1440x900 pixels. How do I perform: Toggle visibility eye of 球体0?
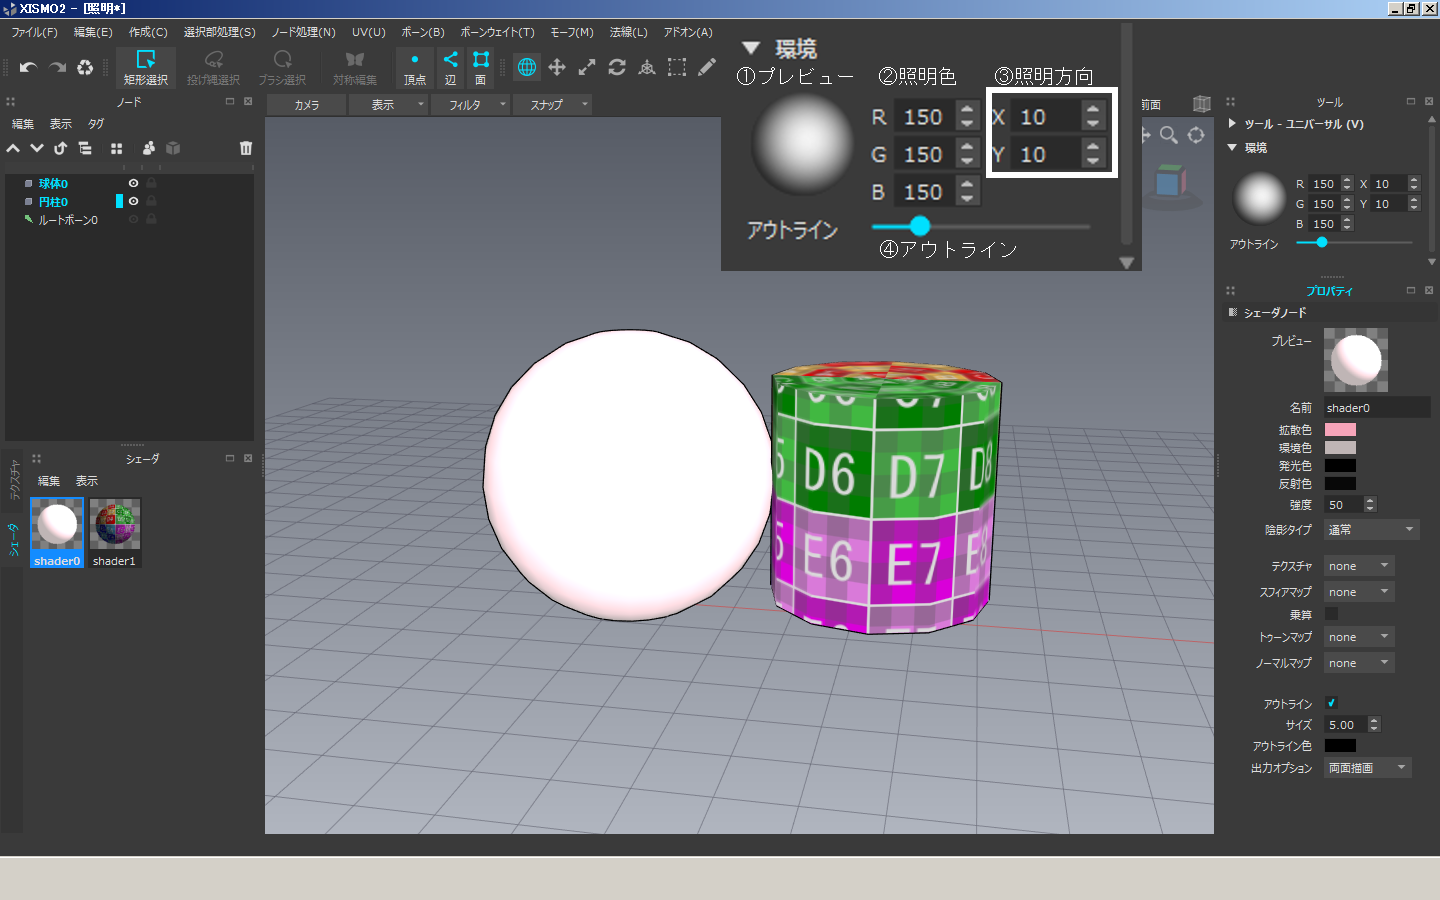[x=133, y=183]
